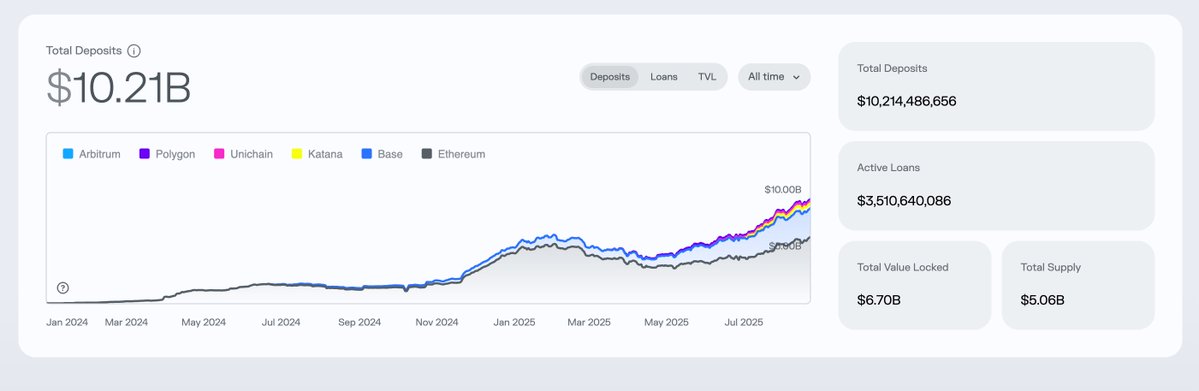Viewport: 1199px width, 391px height.
Task: Toggle the Unichain legend swatch
Action: (219, 154)
